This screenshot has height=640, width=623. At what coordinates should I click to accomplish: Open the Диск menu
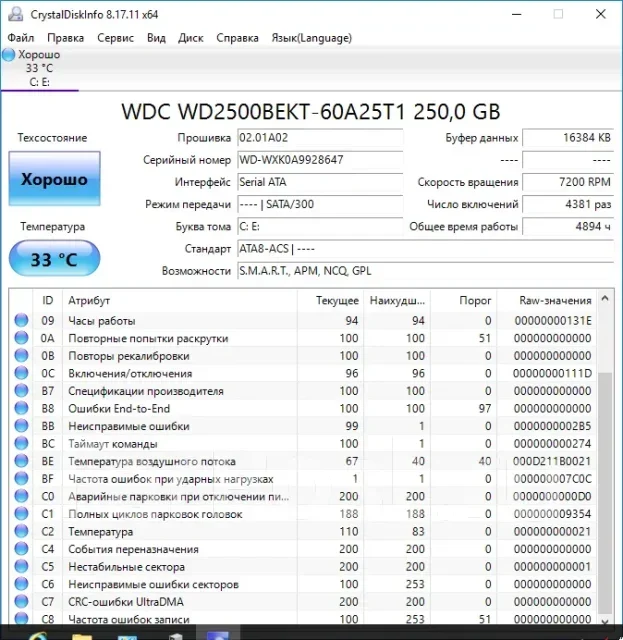(191, 38)
